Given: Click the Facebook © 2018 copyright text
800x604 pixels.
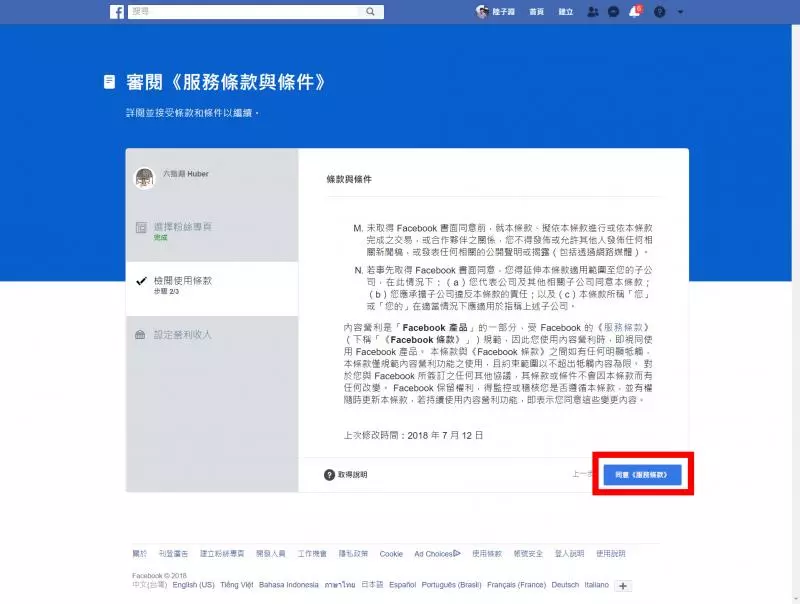Looking at the screenshot, I should (159, 575).
